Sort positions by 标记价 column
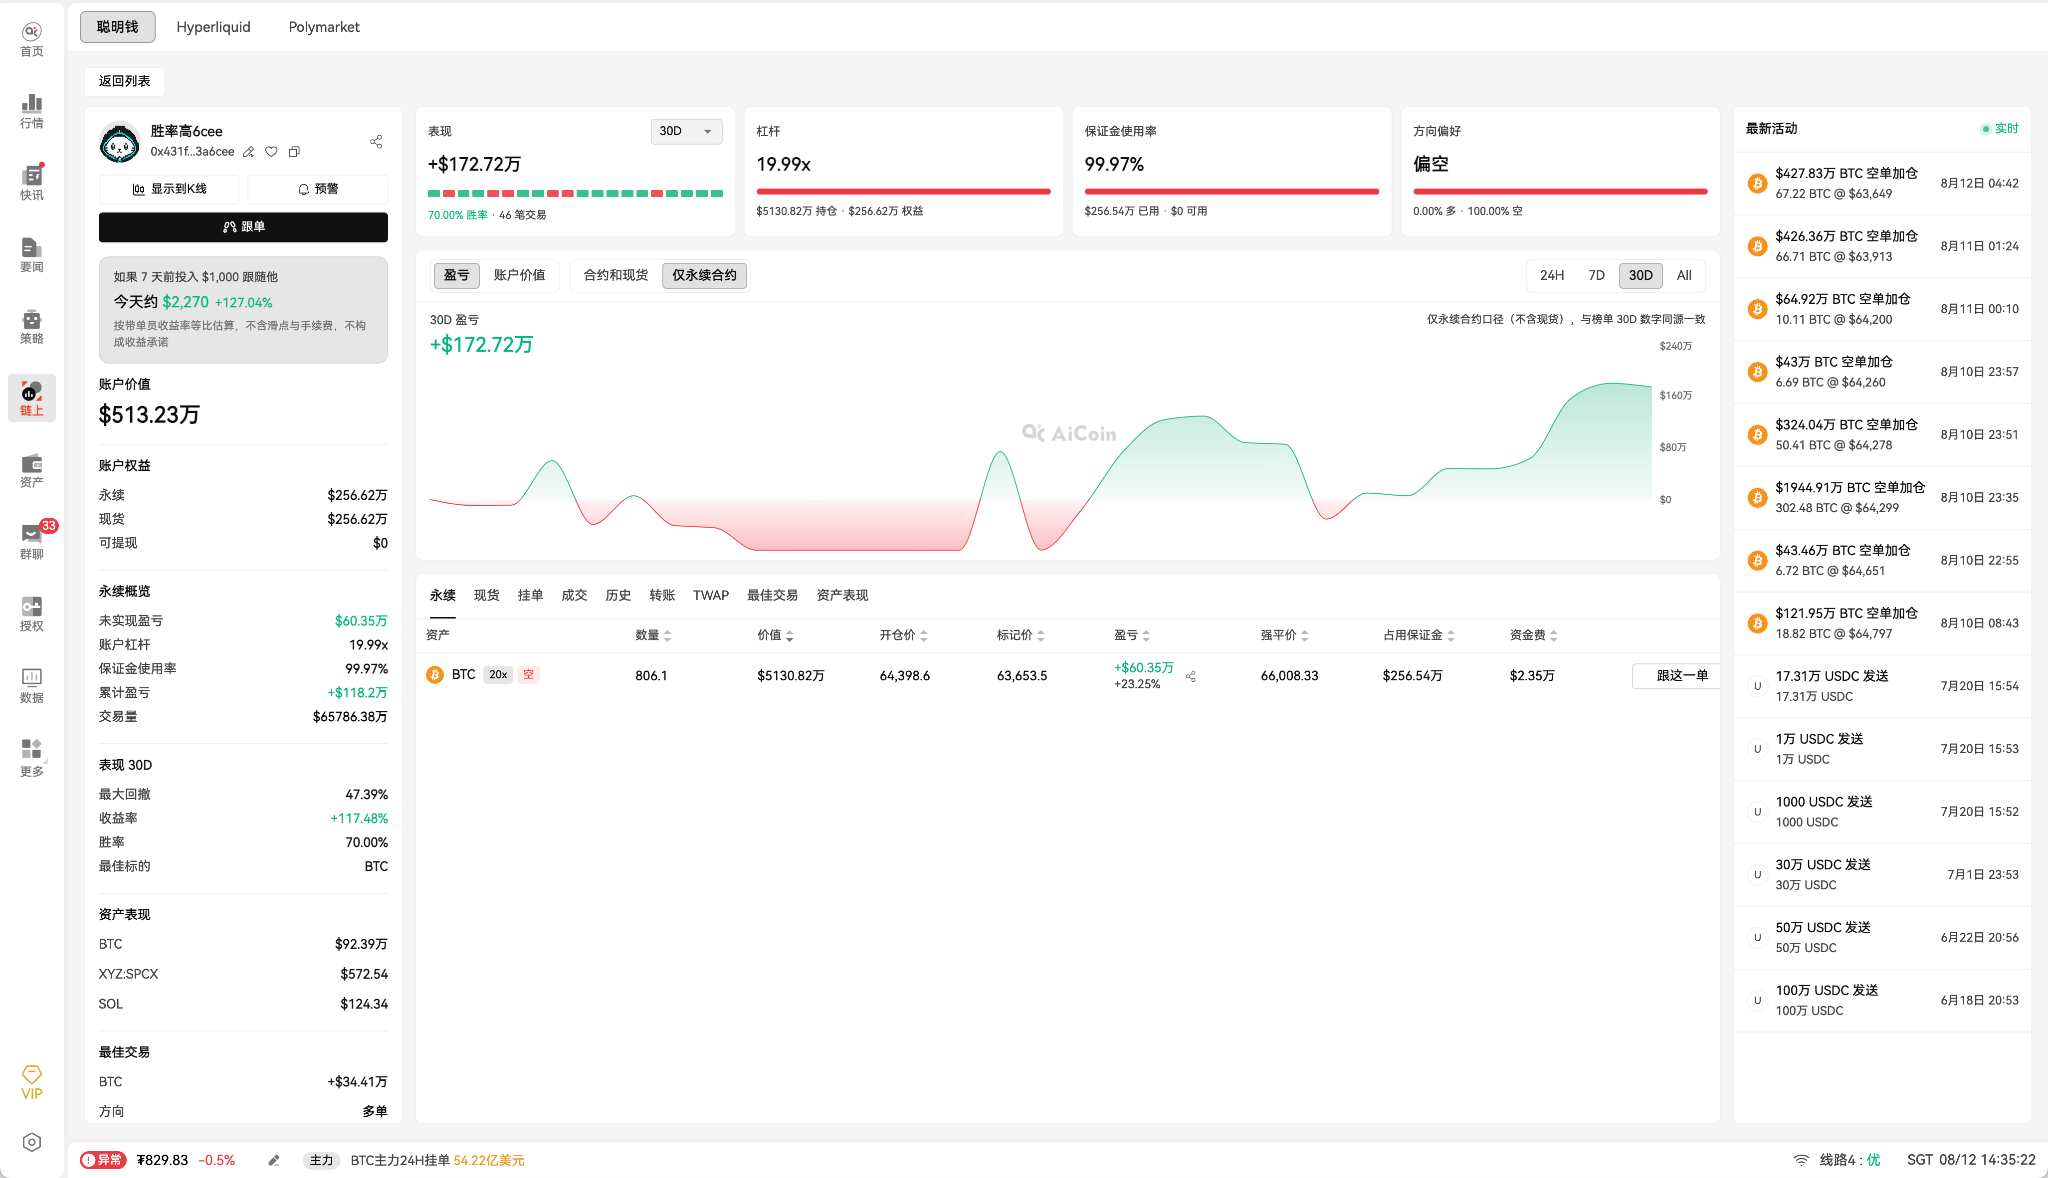This screenshot has width=2048, height=1178. [x=1020, y=635]
